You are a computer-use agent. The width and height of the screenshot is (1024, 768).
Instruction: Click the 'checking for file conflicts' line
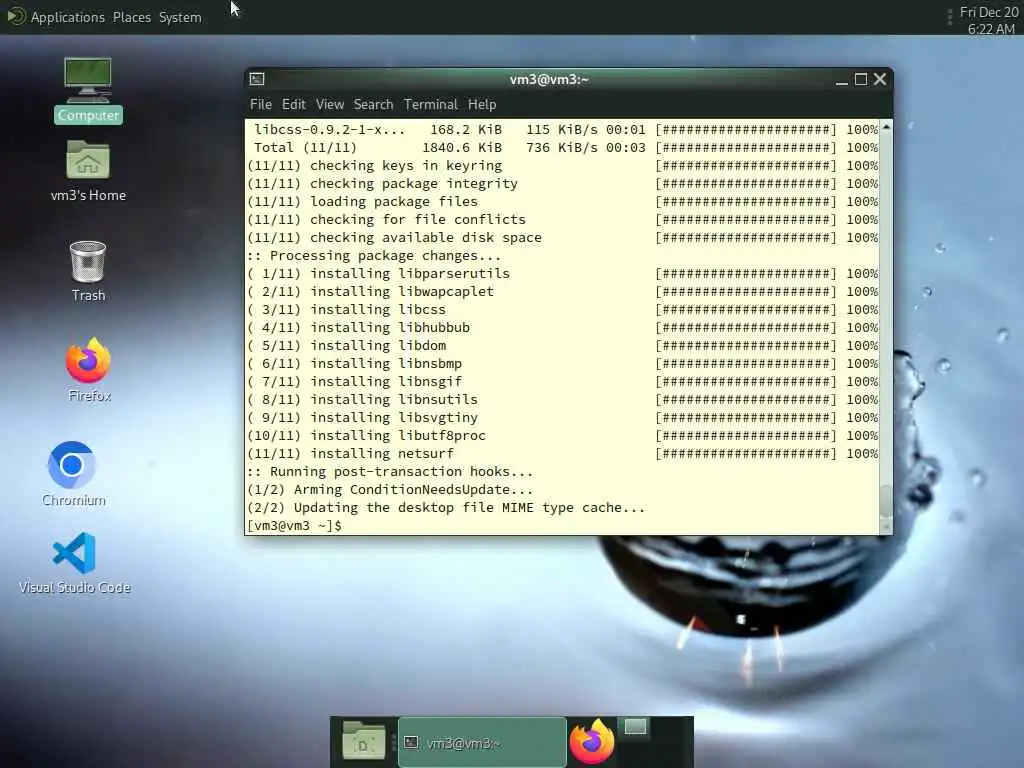tap(562, 219)
